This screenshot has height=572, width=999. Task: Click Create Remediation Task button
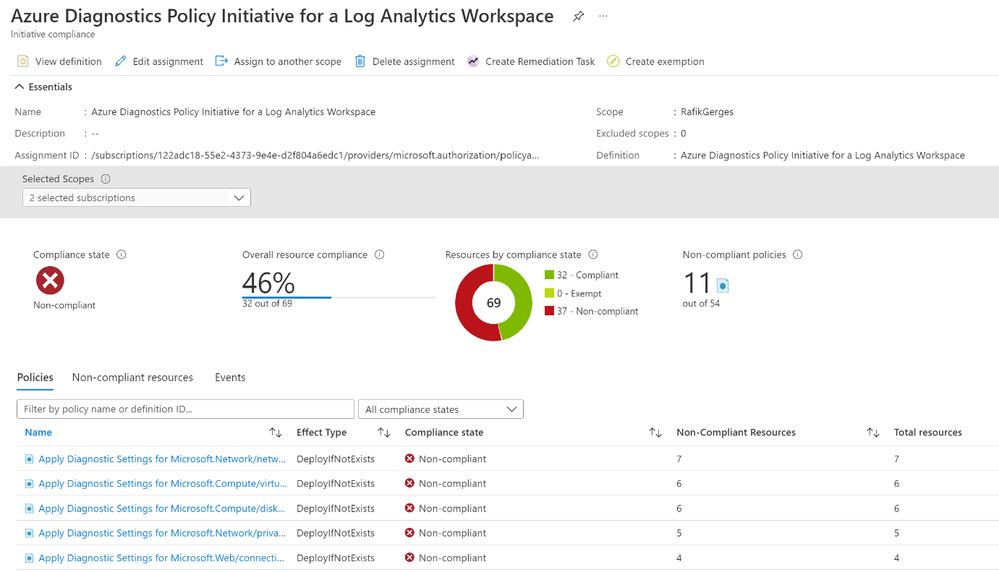(531, 61)
